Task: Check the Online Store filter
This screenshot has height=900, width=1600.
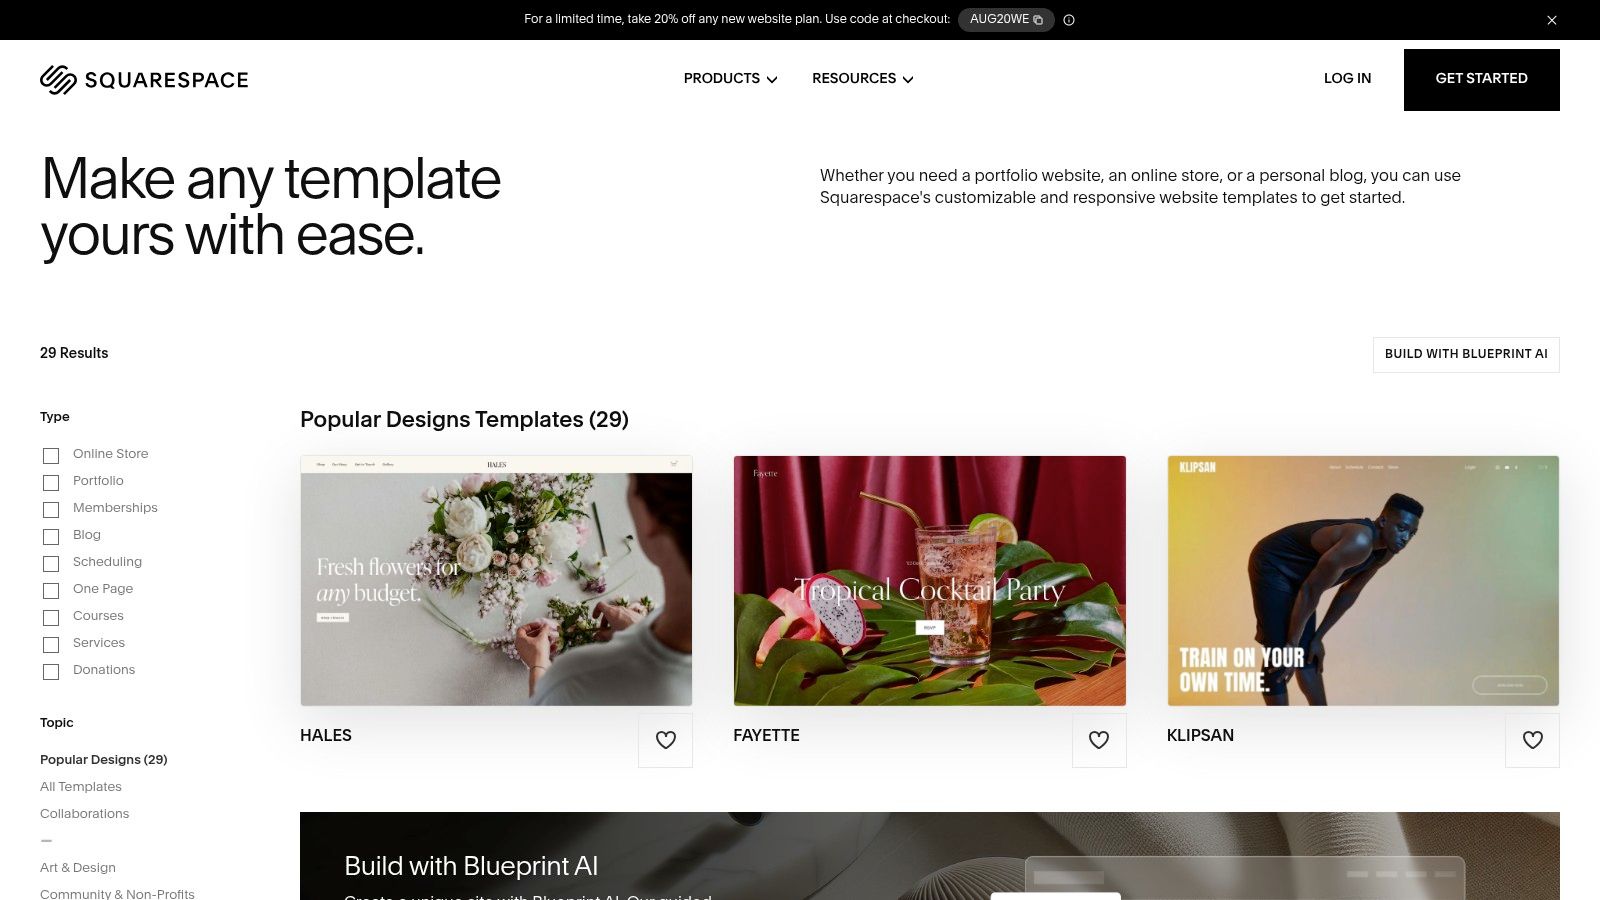Action: 51,456
